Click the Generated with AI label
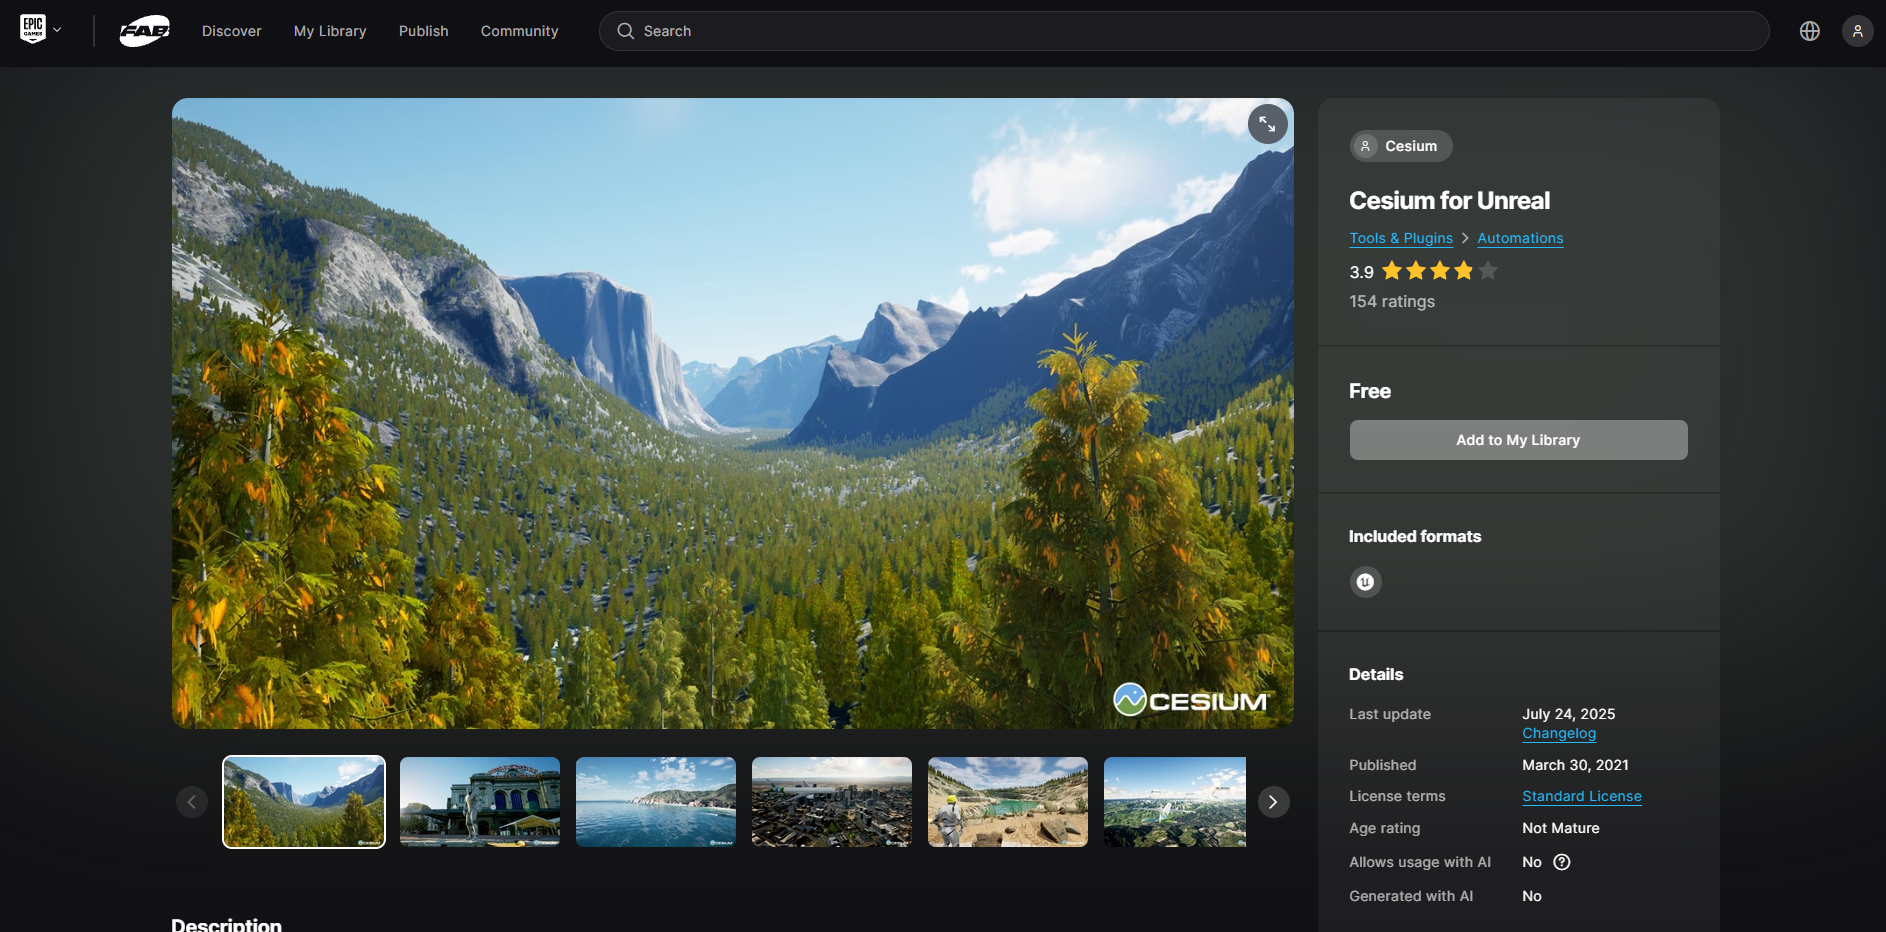Screen dimensions: 1886x932 pos(1411,896)
